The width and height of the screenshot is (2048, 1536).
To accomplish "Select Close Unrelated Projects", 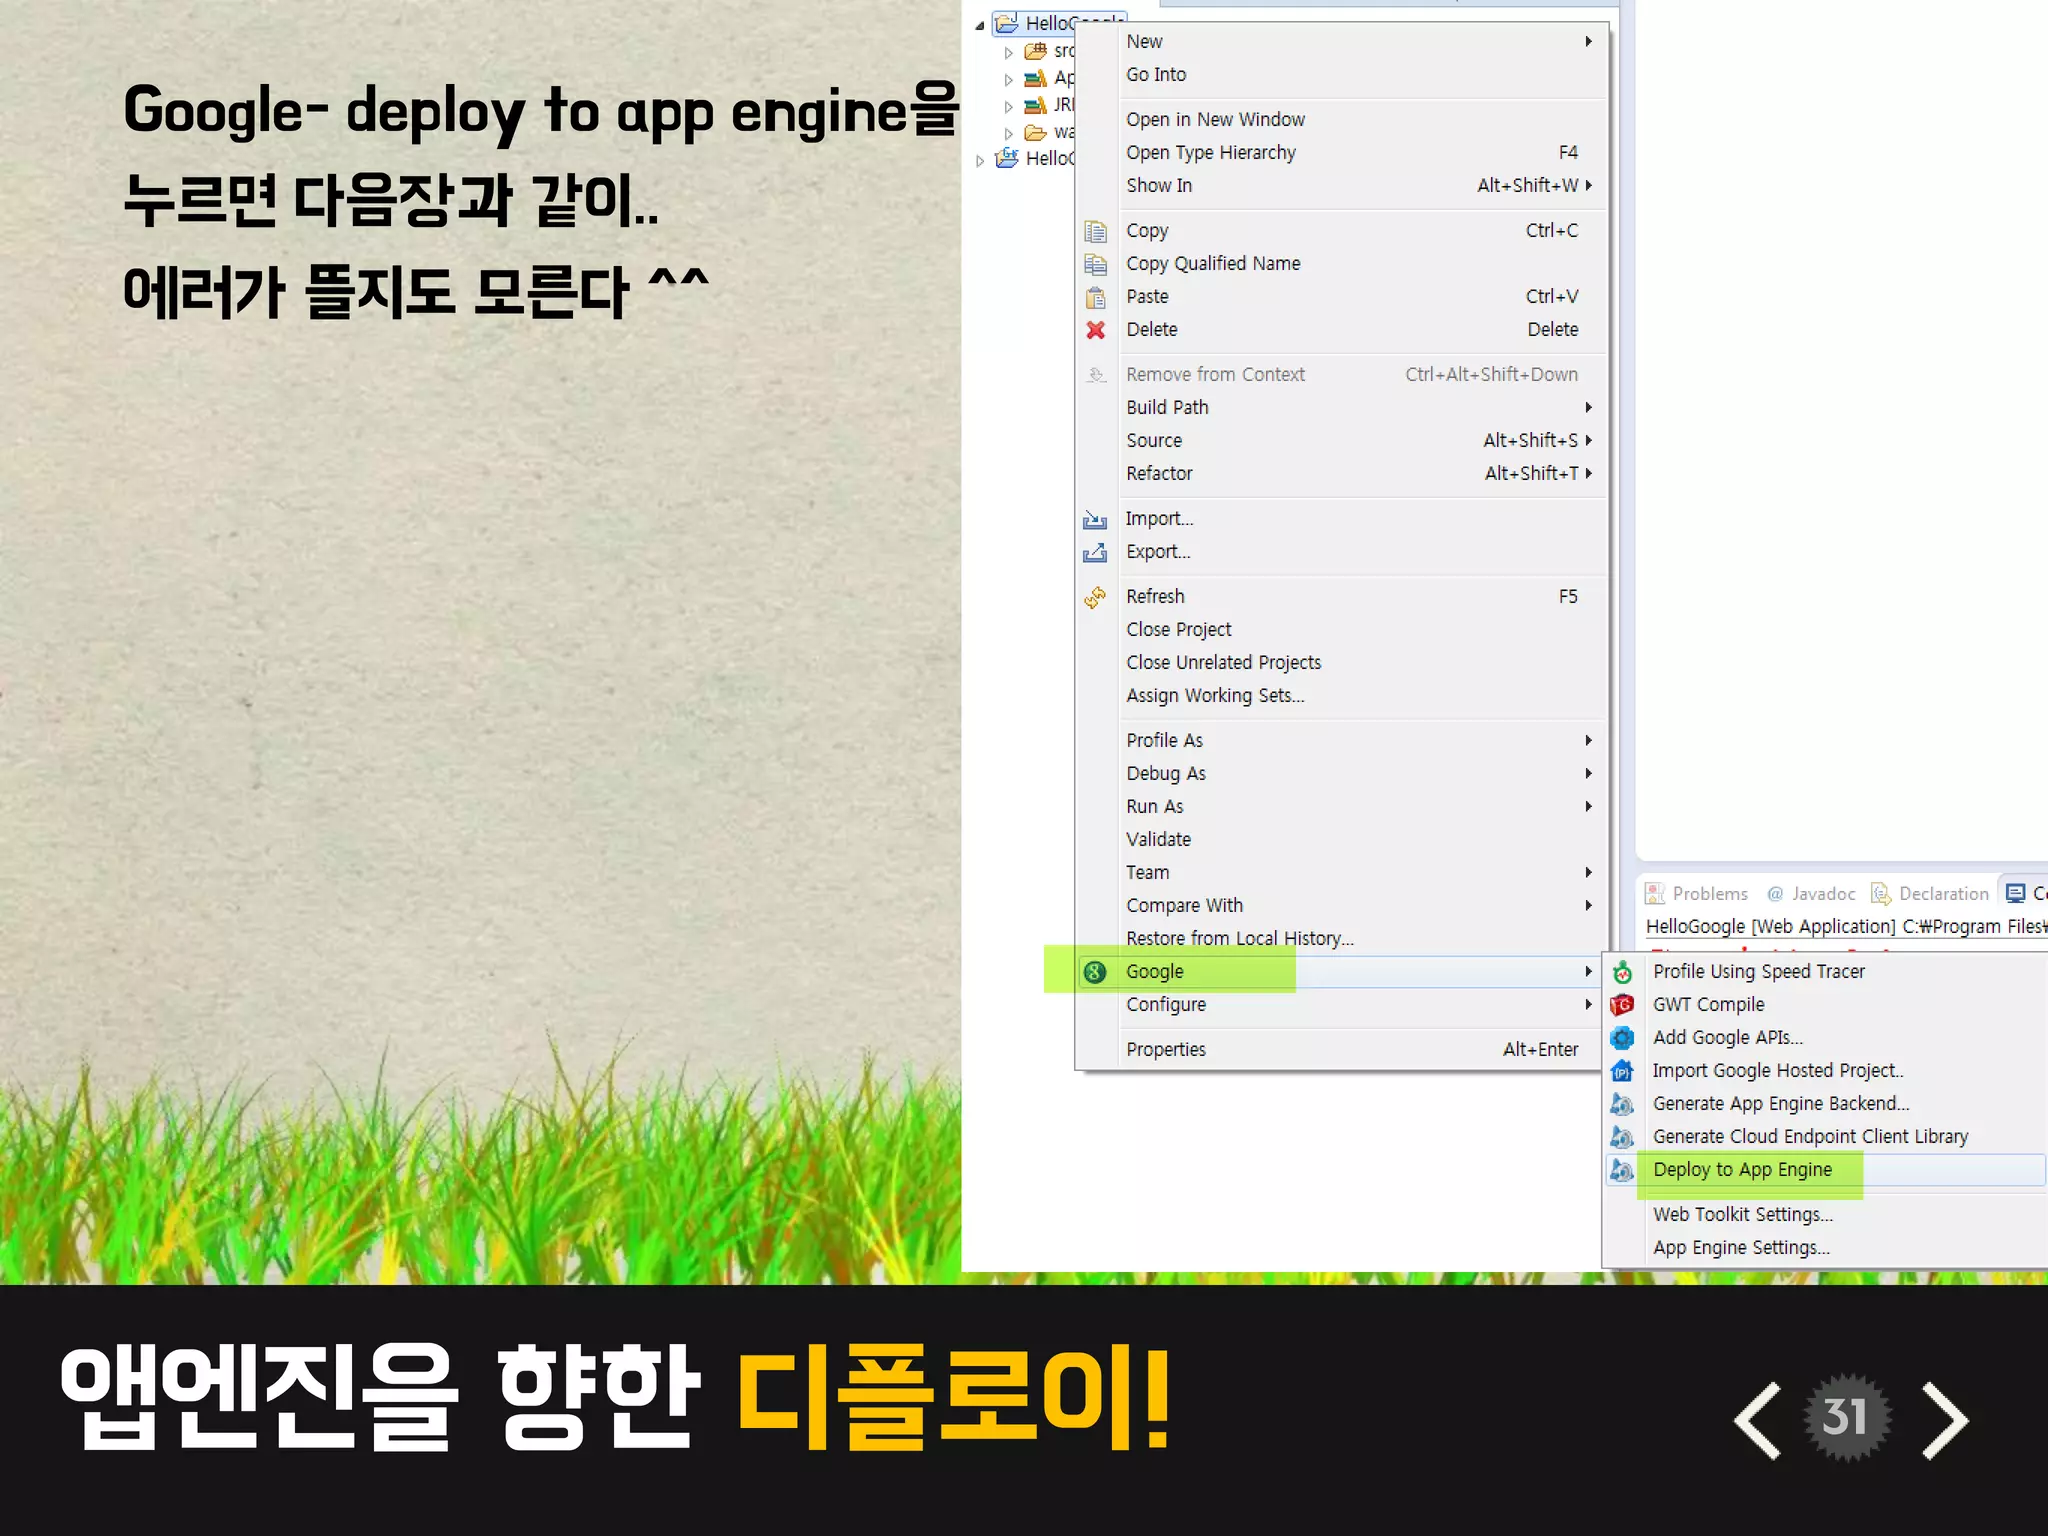I will tap(1342, 663).
